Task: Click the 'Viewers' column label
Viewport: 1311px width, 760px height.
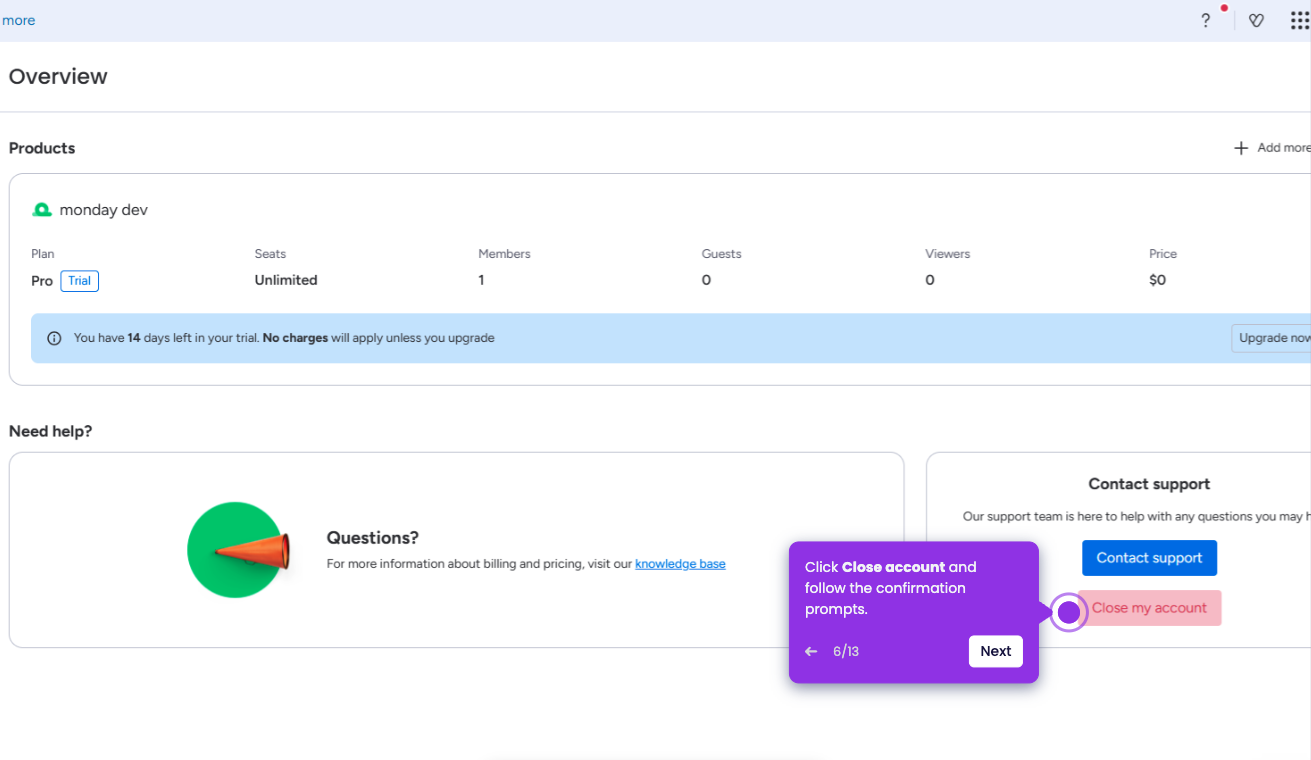Action: 948,254
